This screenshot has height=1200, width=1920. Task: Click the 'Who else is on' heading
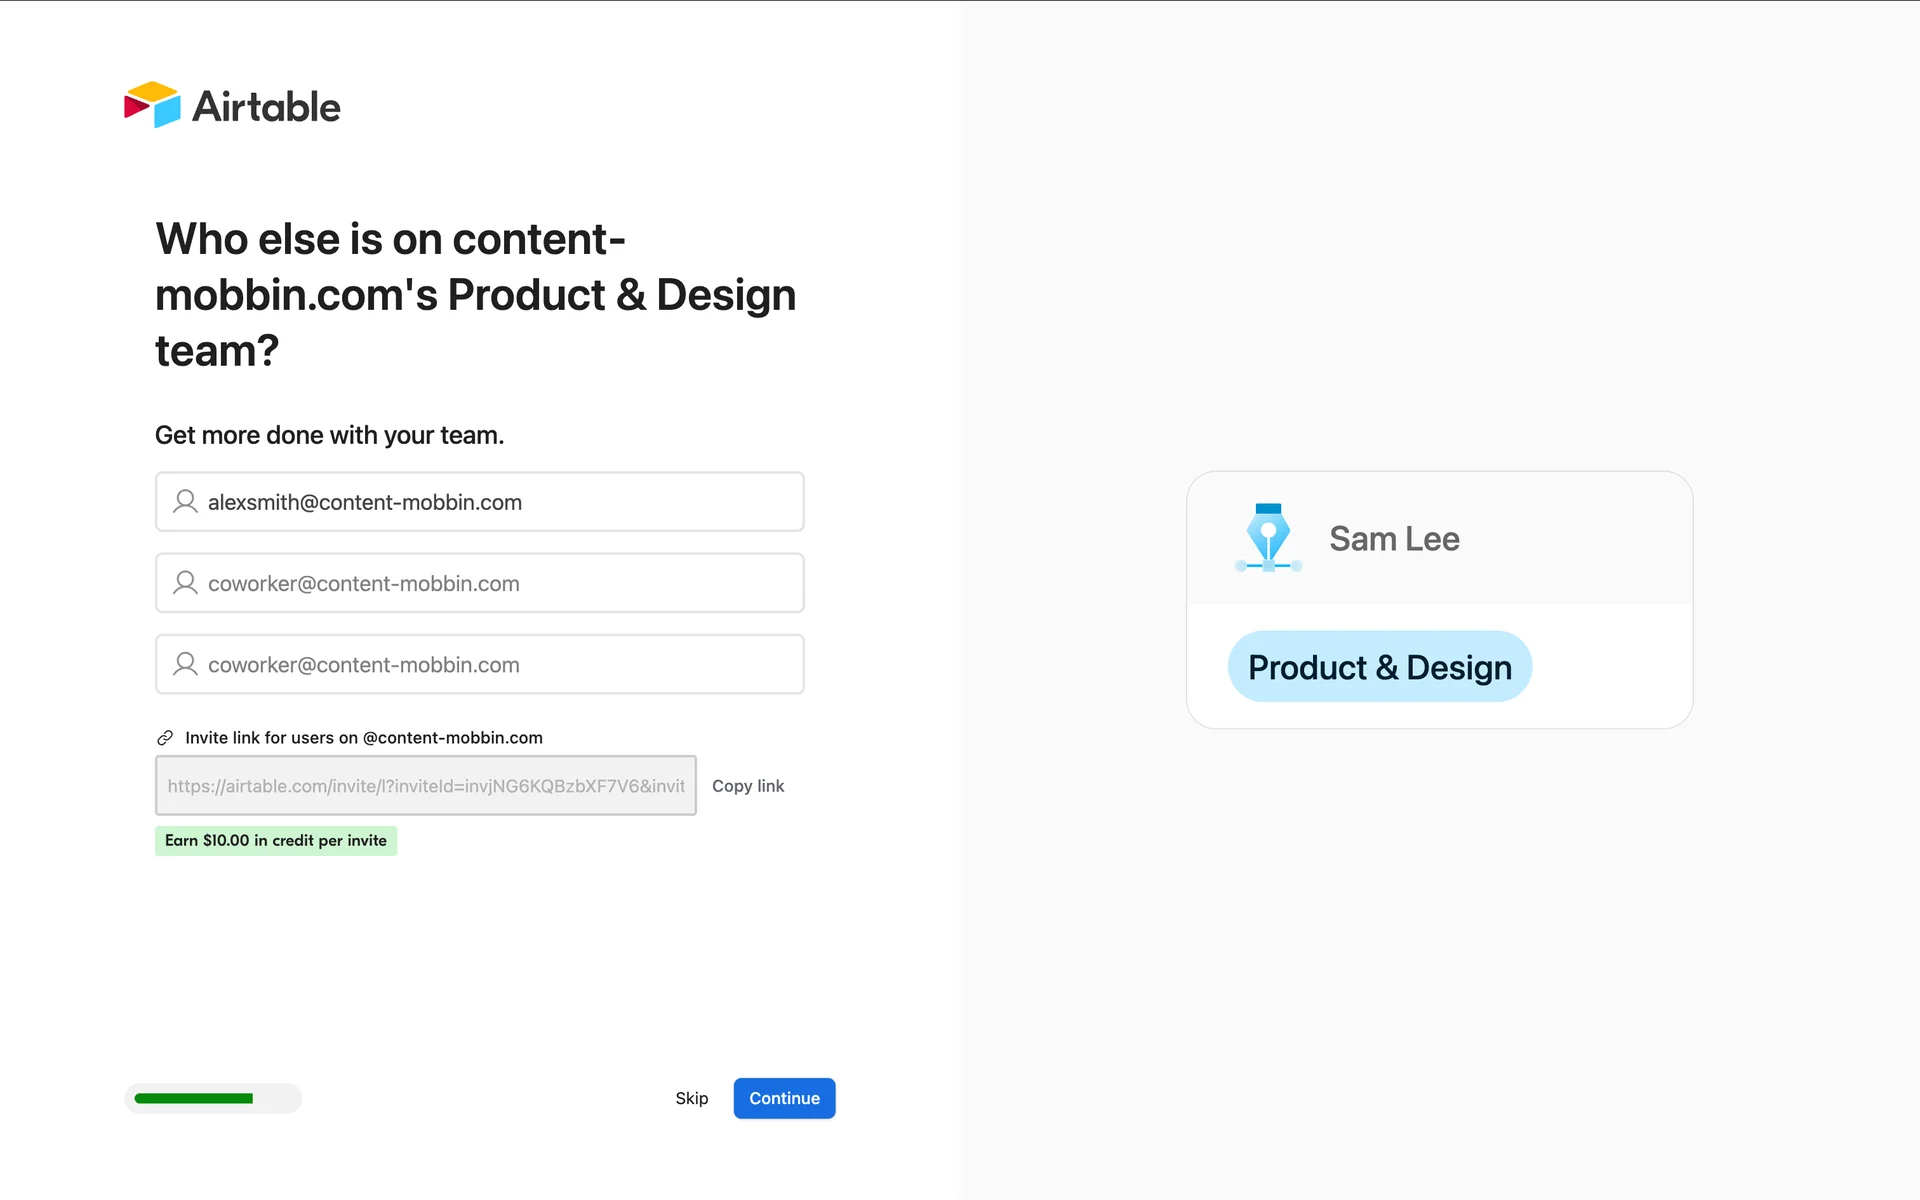pyautogui.click(x=475, y=294)
